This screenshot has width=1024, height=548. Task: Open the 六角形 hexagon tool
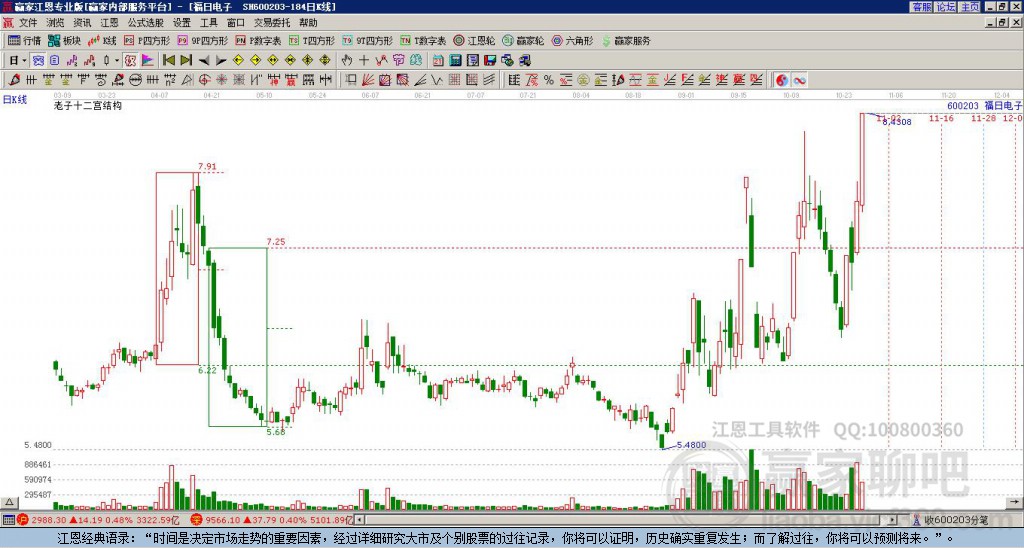click(x=572, y=40)
